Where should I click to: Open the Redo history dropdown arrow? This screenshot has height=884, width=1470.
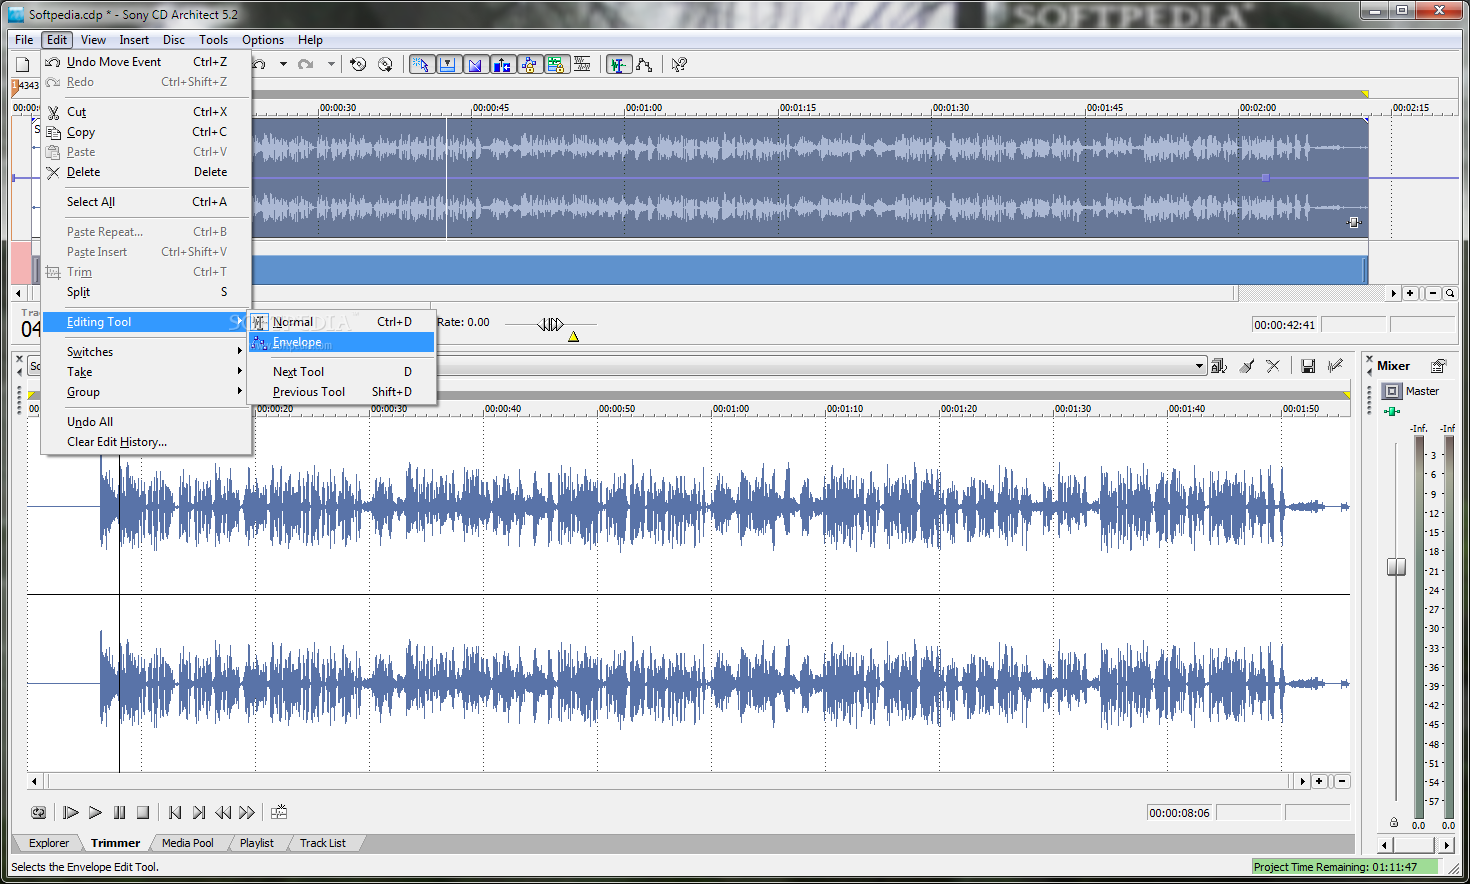[x=331, y=64]
